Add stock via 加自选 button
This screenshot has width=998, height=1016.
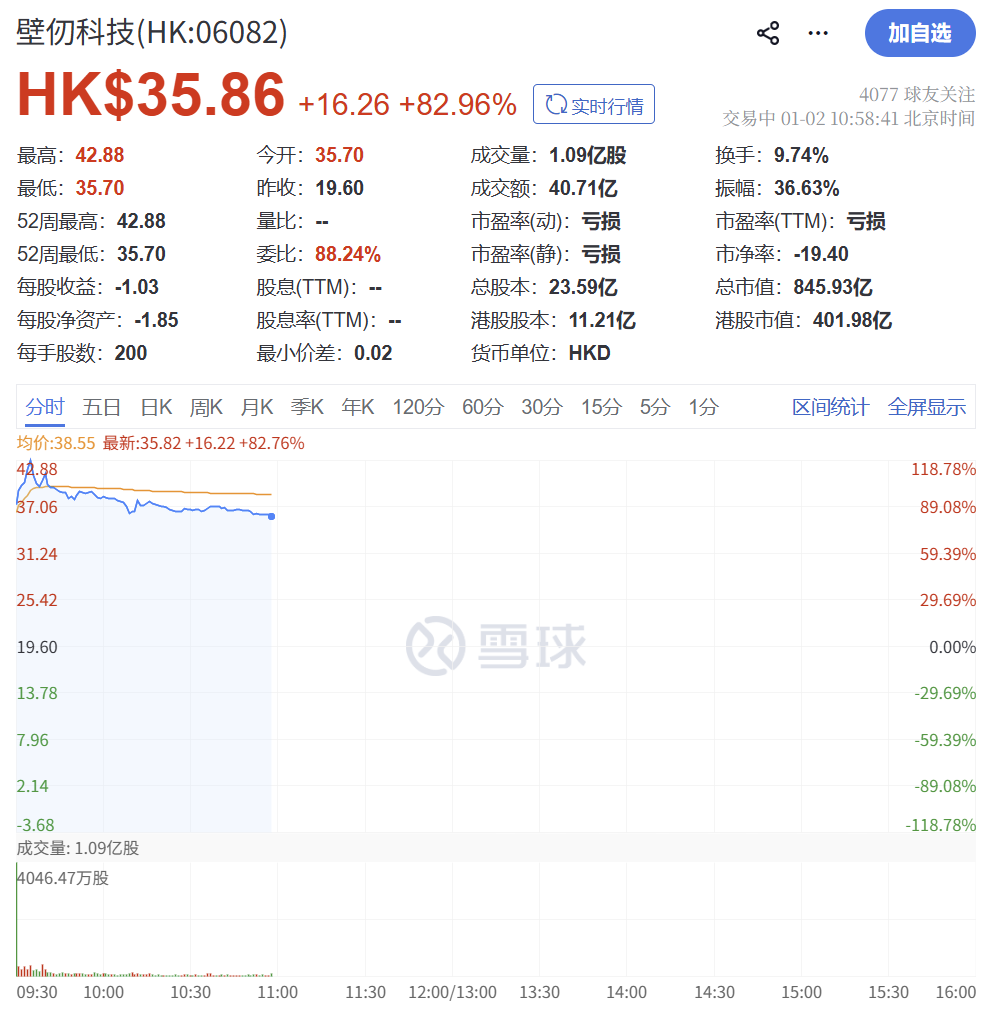(x=920, y=33)
